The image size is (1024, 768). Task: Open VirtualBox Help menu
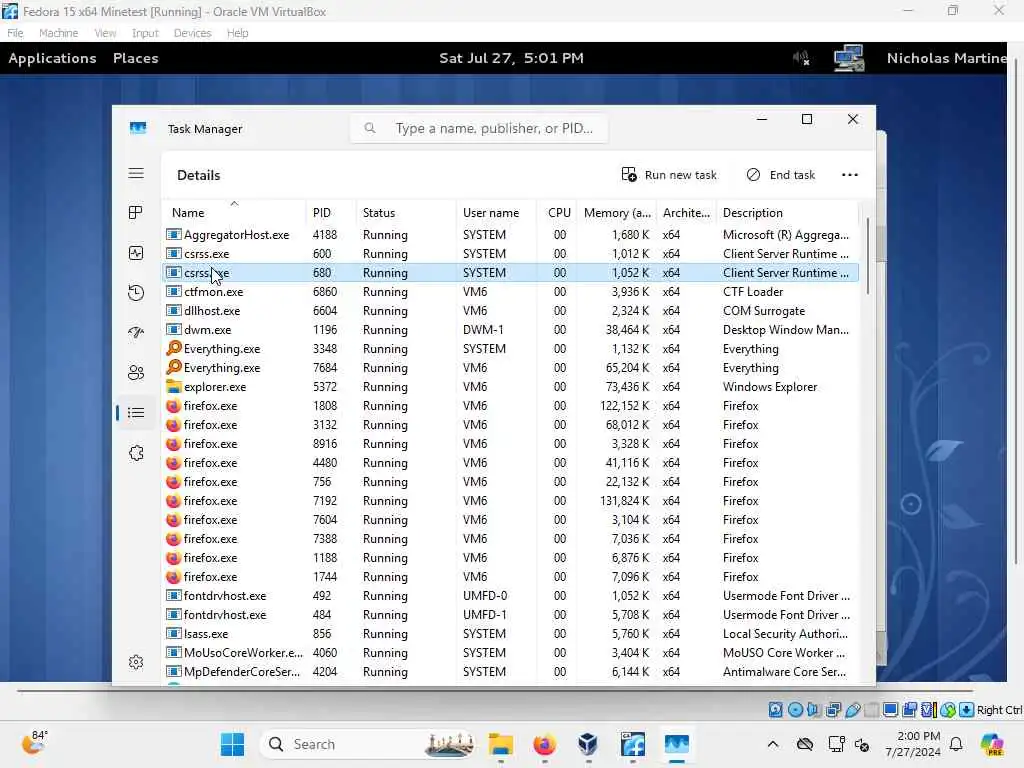coord(237,33)
